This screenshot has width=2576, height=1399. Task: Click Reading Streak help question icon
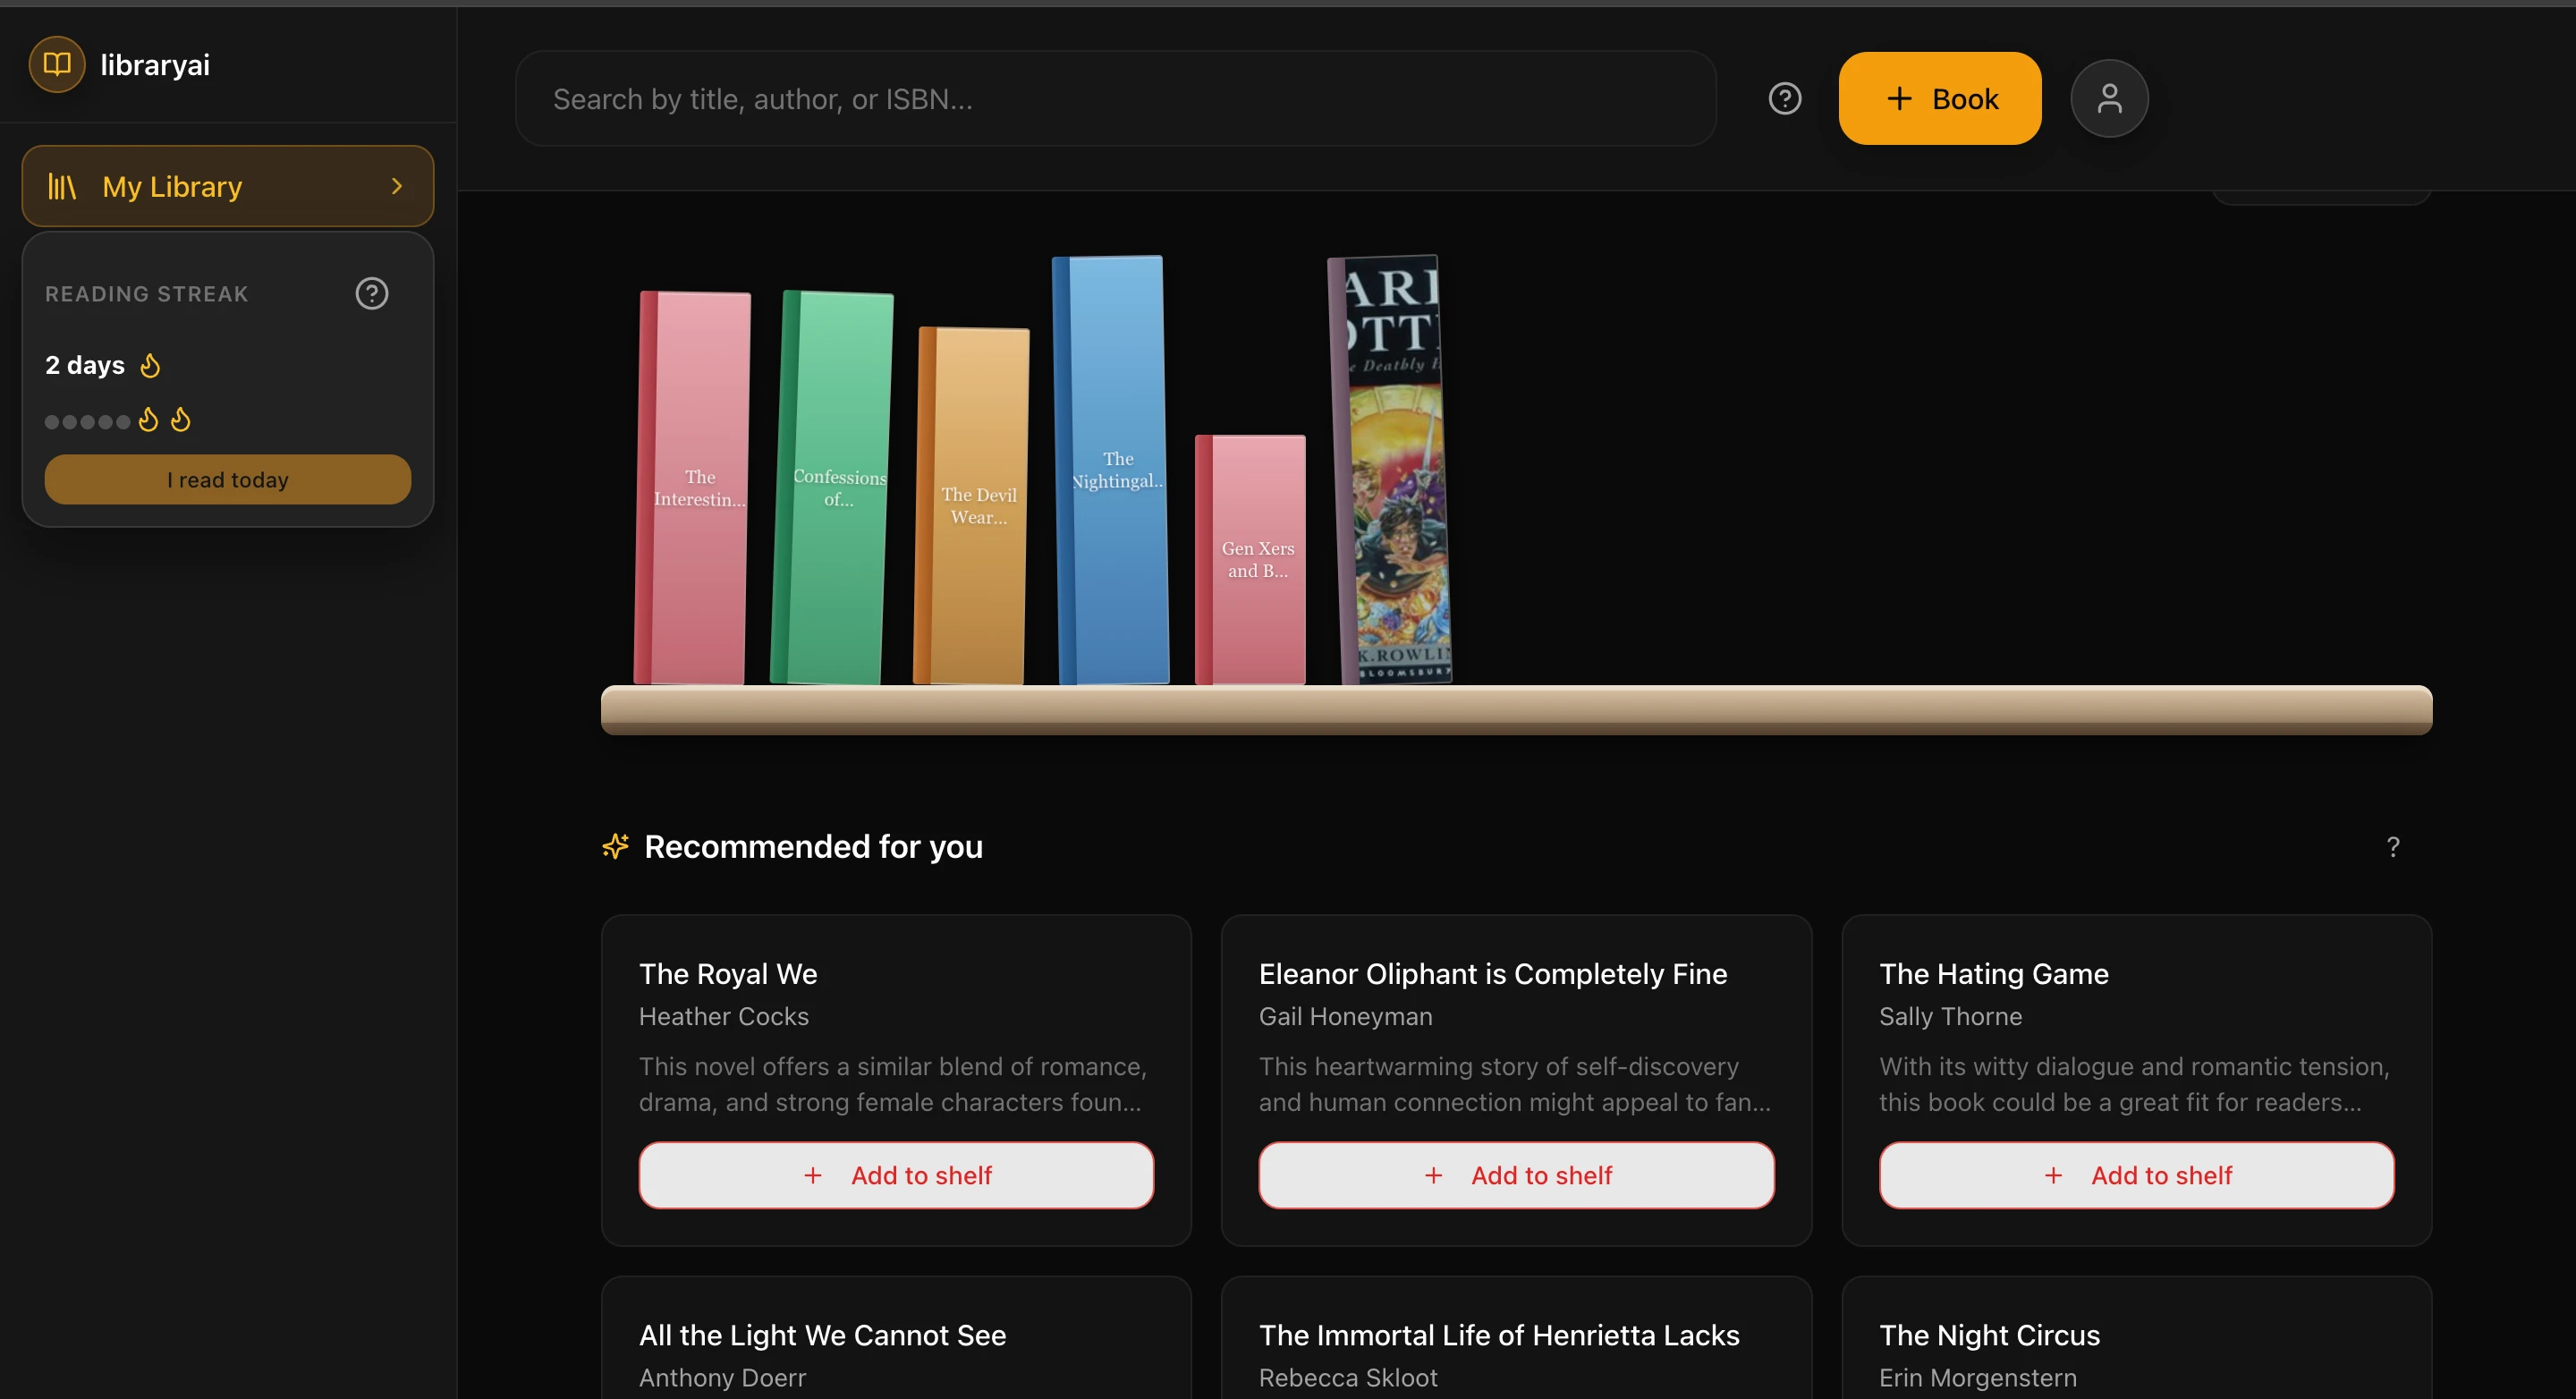pos(372,294)
